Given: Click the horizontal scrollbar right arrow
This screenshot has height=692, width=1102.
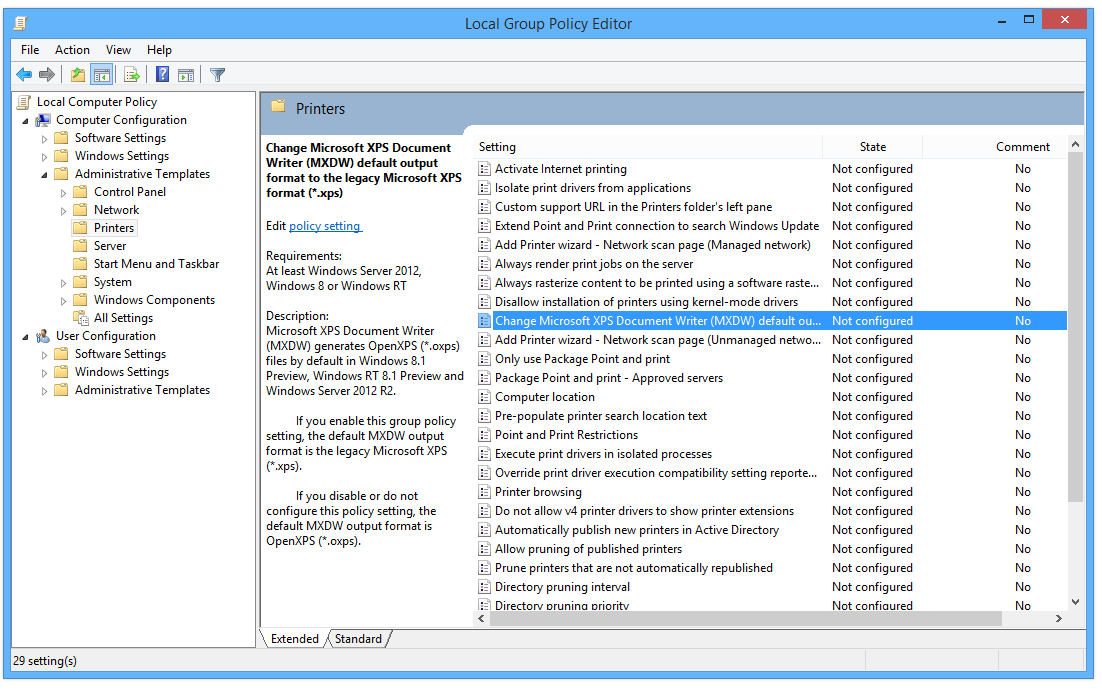Looking at the screenshot, I should [x=1058, y=619].
